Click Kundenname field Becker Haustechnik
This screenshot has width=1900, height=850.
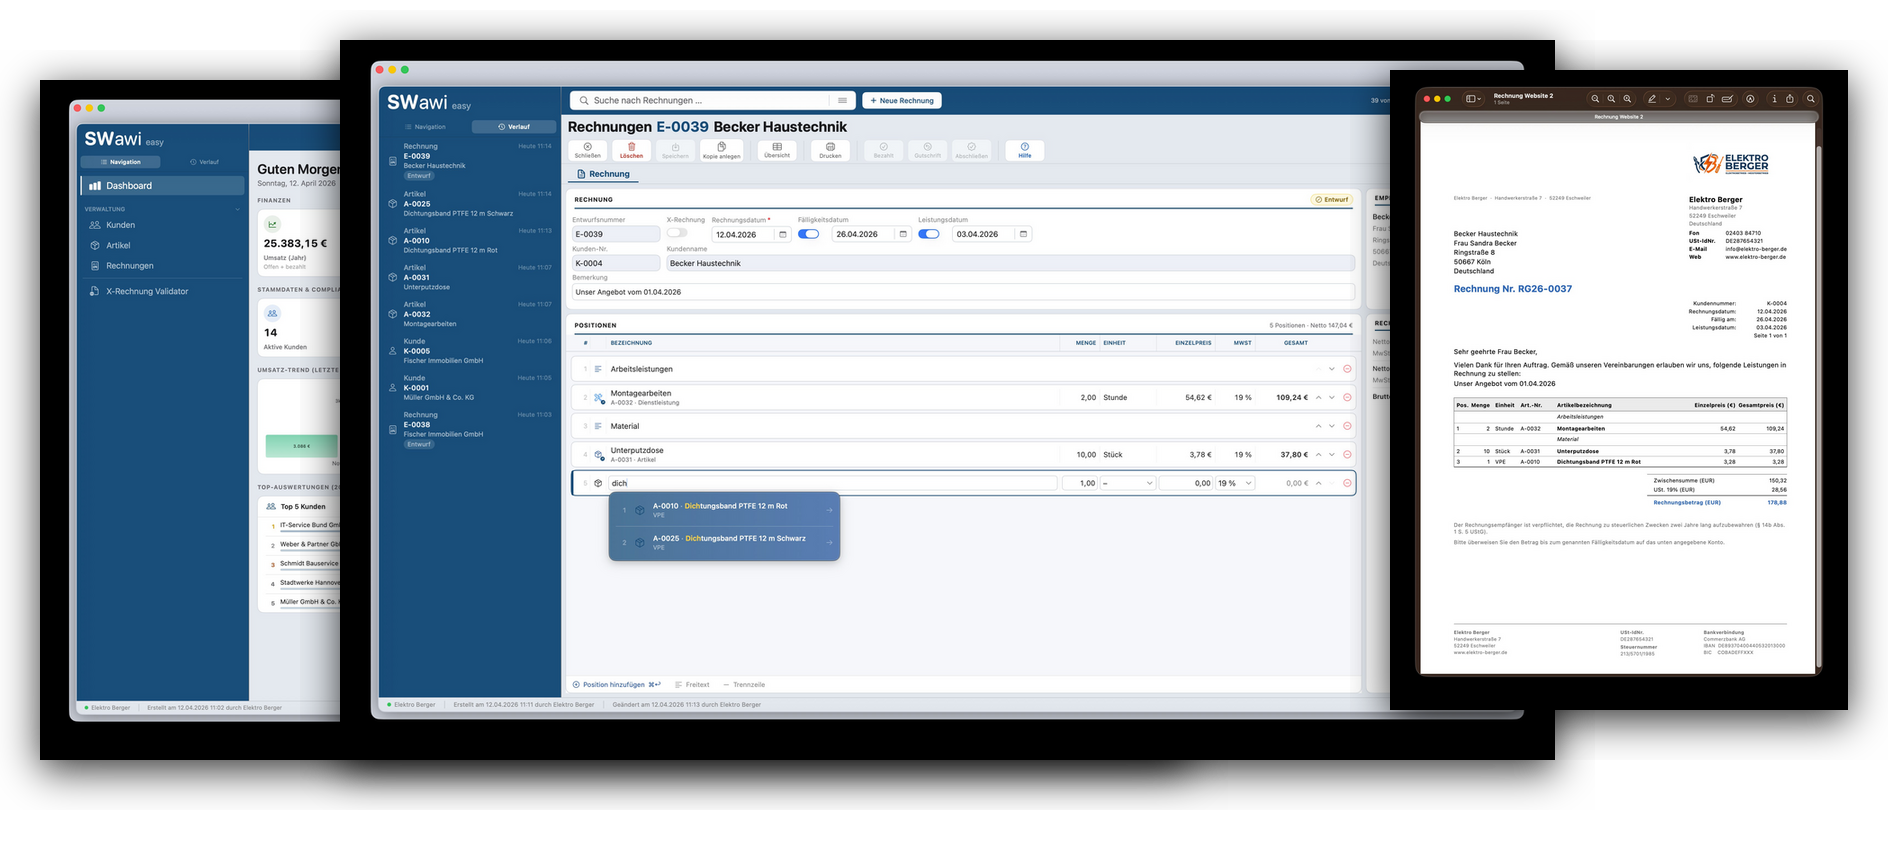pyautogui.click(x=1010, y=263)
